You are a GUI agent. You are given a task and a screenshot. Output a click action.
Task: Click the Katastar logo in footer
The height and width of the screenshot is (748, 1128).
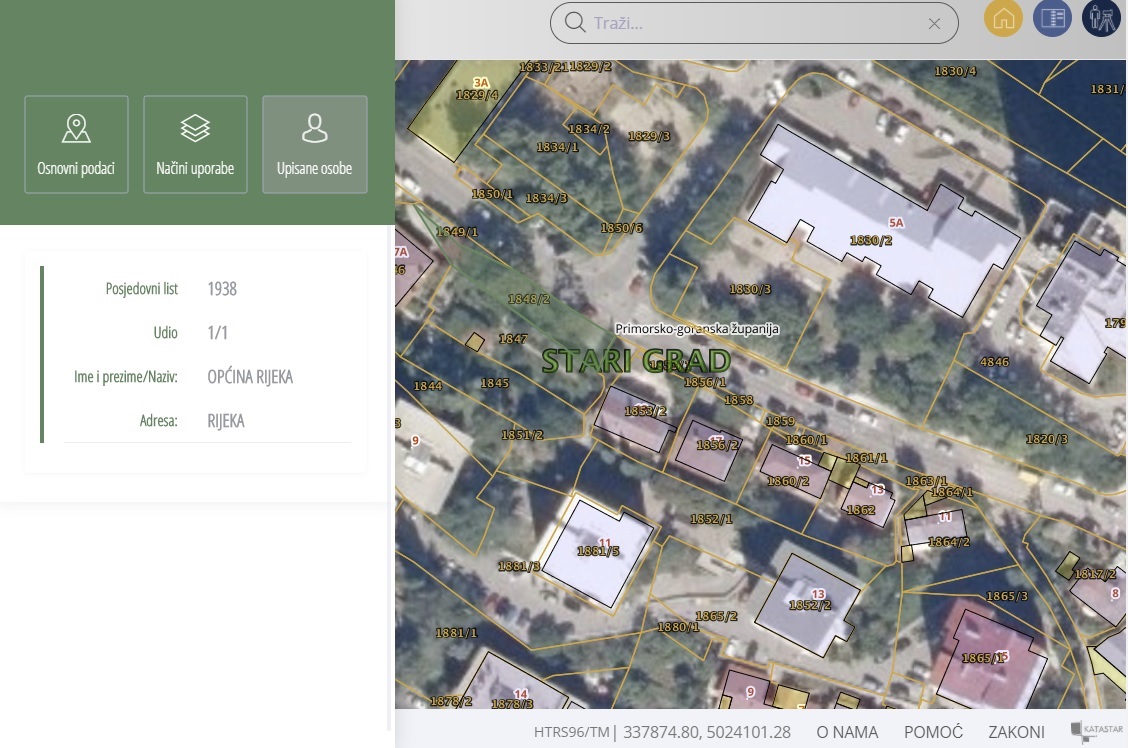[1097, 731]
